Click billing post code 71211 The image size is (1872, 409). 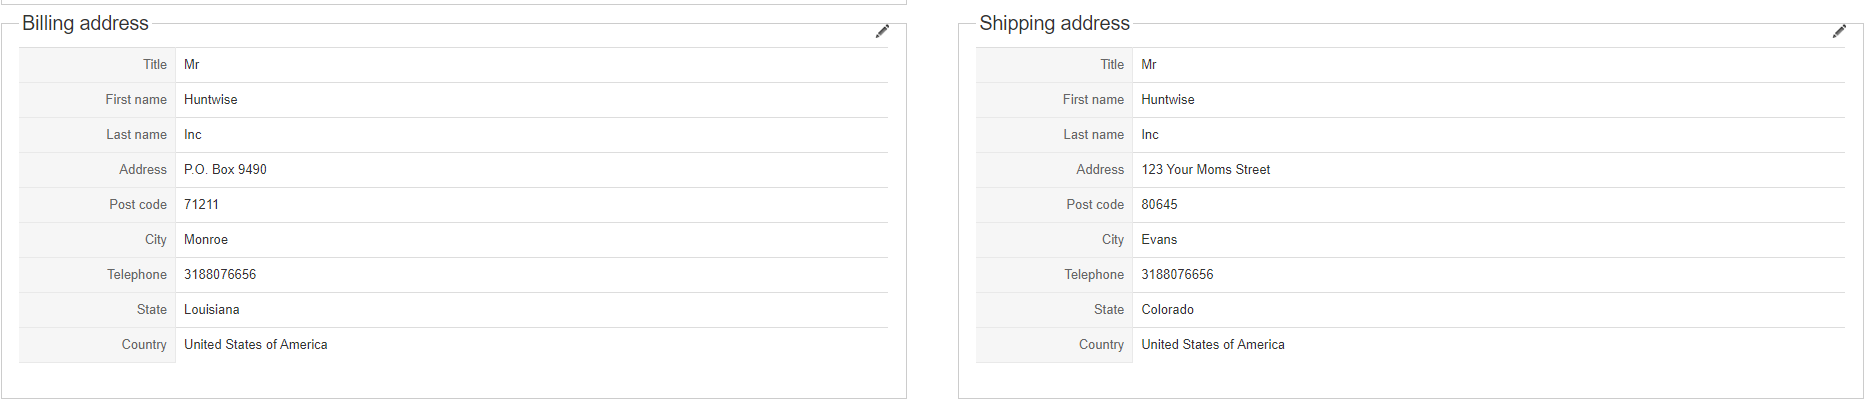coord(201,204)
